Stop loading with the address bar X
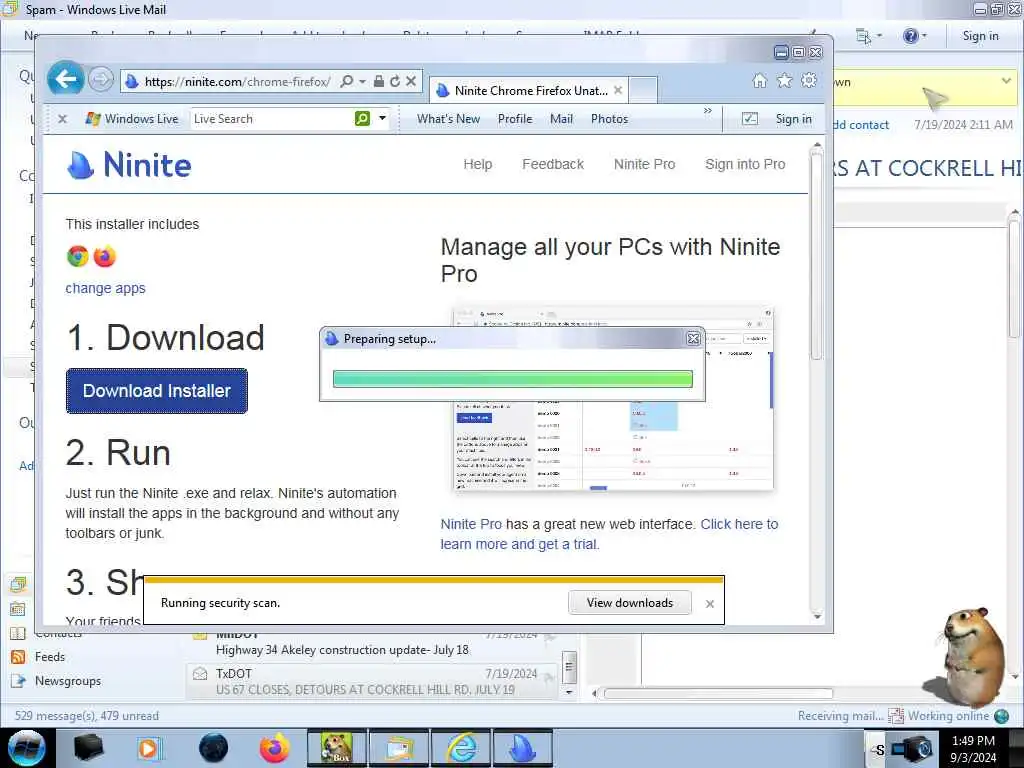This screenshot has height=768, width=1024. click(411, 81)
